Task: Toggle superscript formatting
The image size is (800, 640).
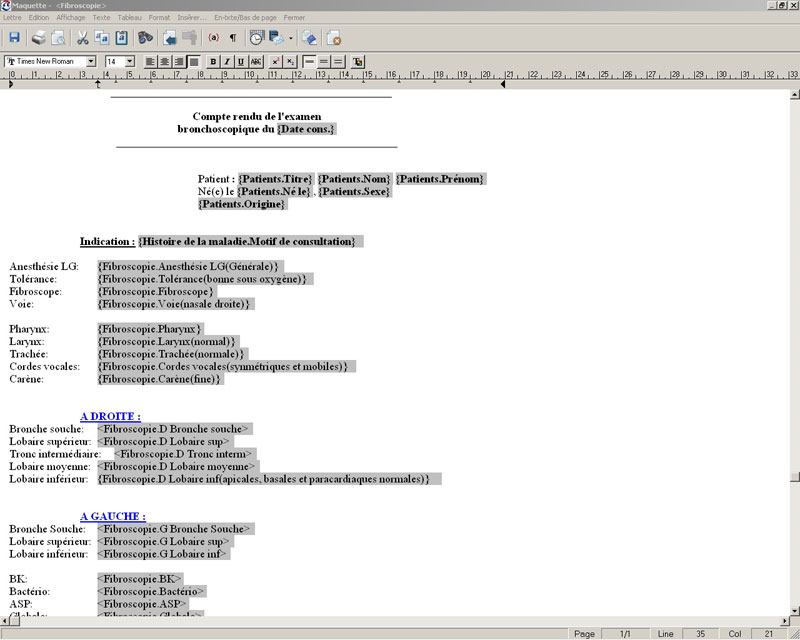Action: point(276,62)
